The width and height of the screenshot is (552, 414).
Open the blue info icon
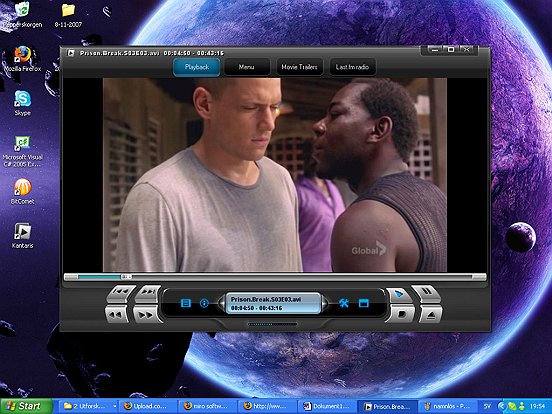204,303
